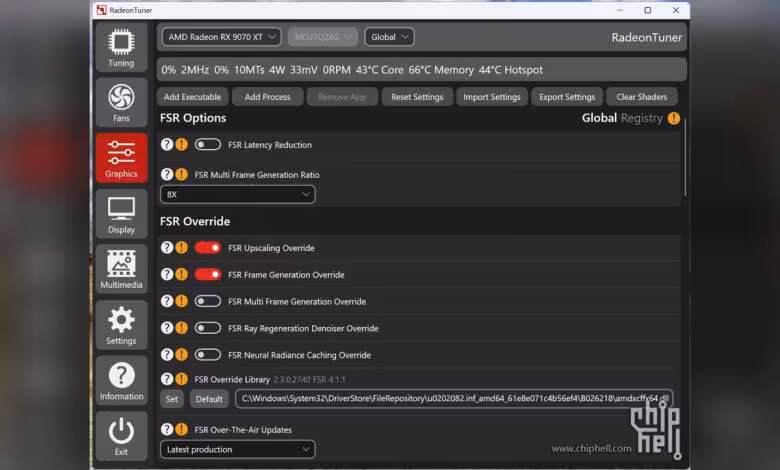Open help for FSR Upscaling Override
780x470 pixels.
point(167,247)
